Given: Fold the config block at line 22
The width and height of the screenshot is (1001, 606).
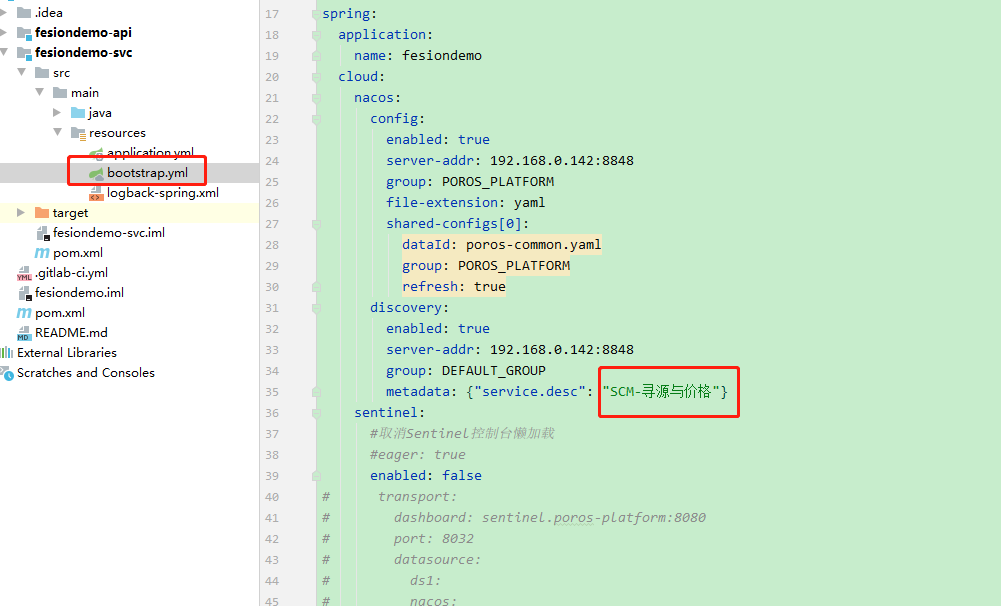Looking at the screenshot, I should tap(316, 119).
